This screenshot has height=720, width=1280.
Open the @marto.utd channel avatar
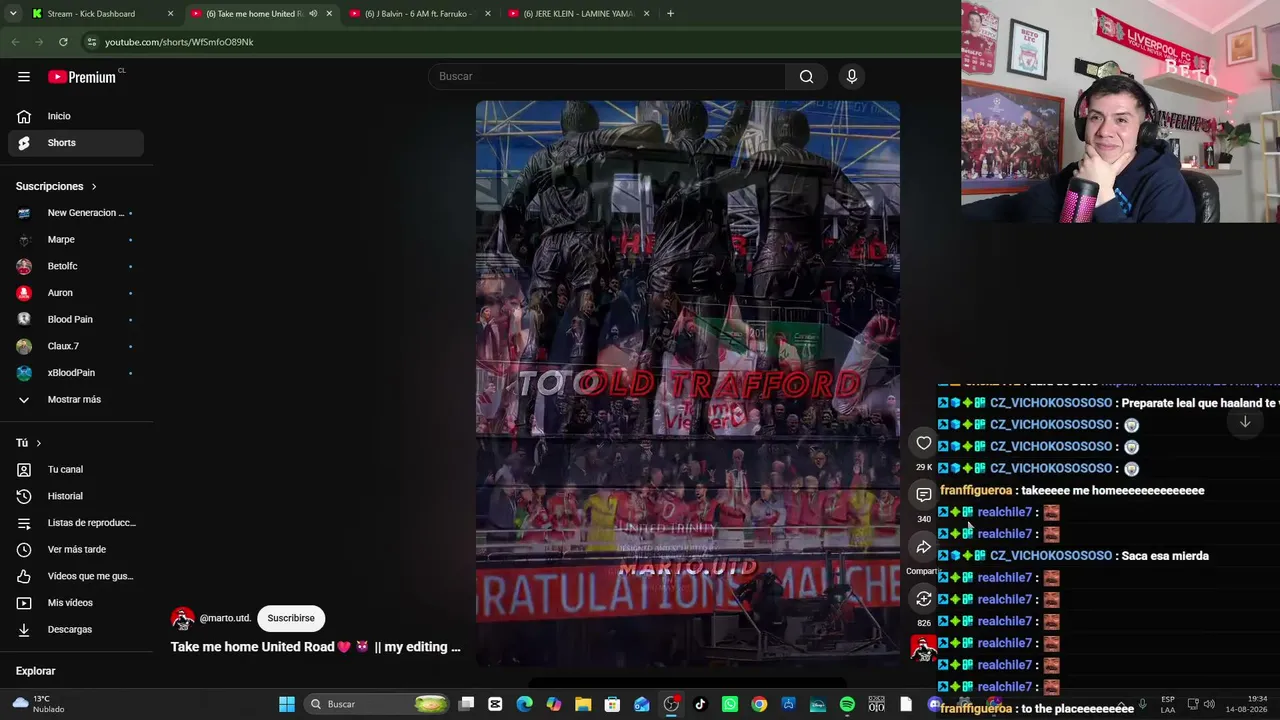[x=182, y=618]
